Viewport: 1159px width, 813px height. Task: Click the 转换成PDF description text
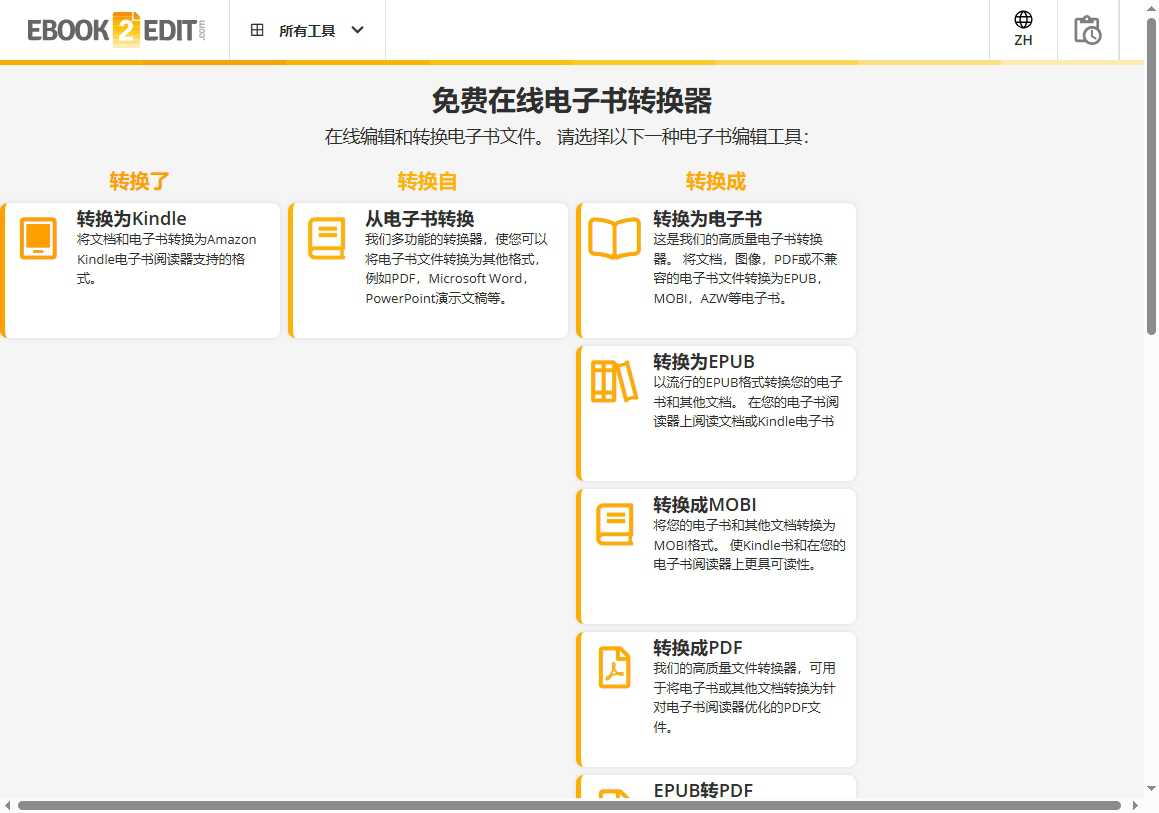(x=744, y=698)
